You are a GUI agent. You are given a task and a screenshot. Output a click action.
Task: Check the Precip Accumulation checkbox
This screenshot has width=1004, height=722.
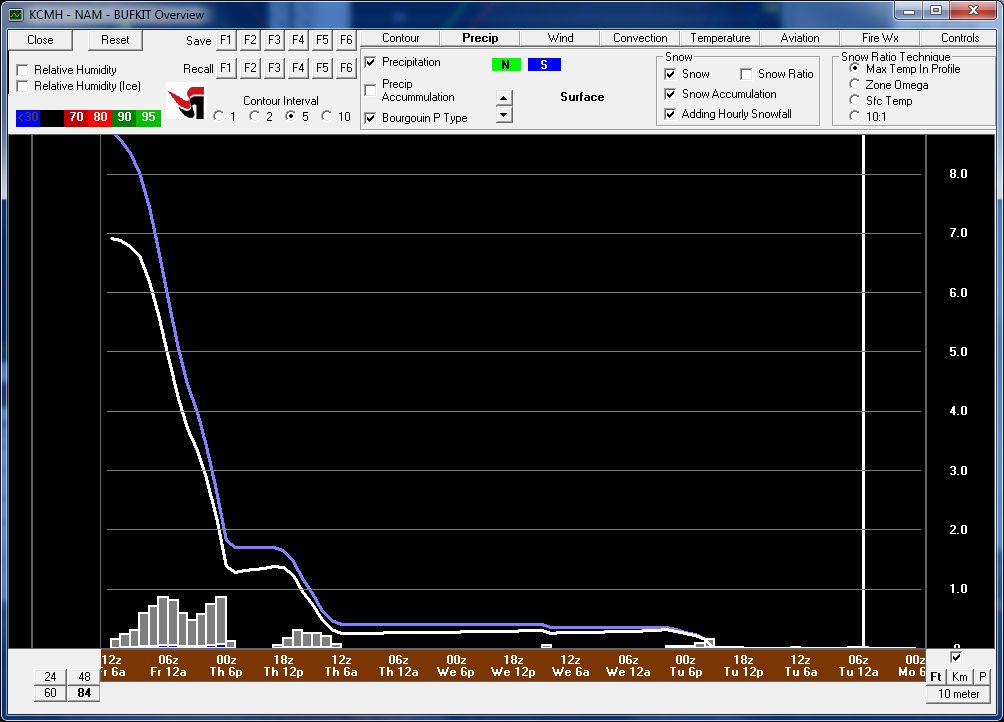(x=370, y=90)
